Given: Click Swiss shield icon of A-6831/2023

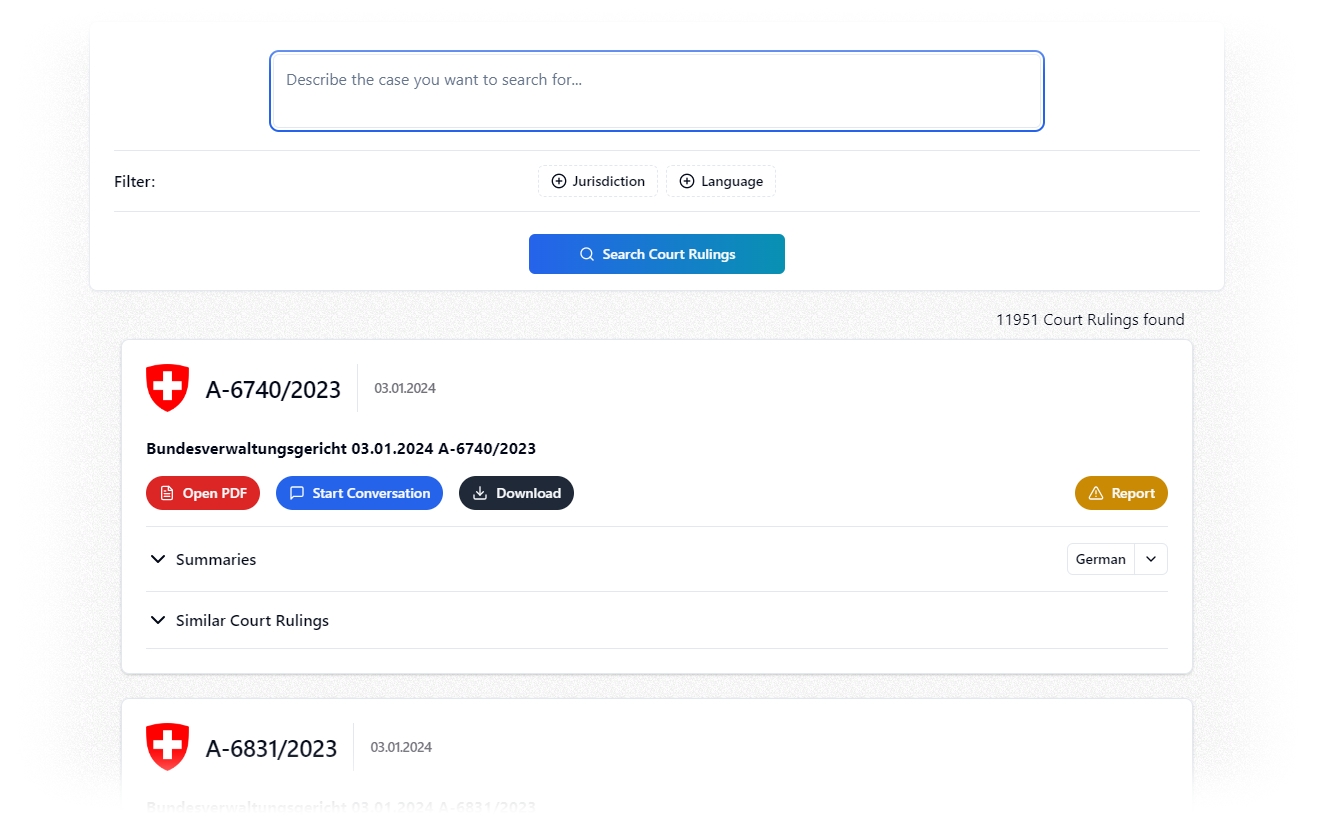Looking at the screenshot, I should [167, 747].
